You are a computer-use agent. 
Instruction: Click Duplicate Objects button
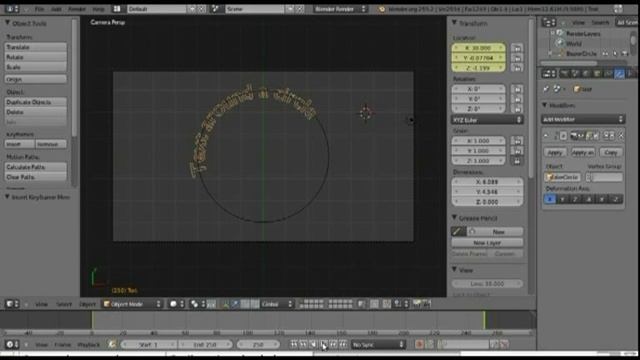[36, 102]
